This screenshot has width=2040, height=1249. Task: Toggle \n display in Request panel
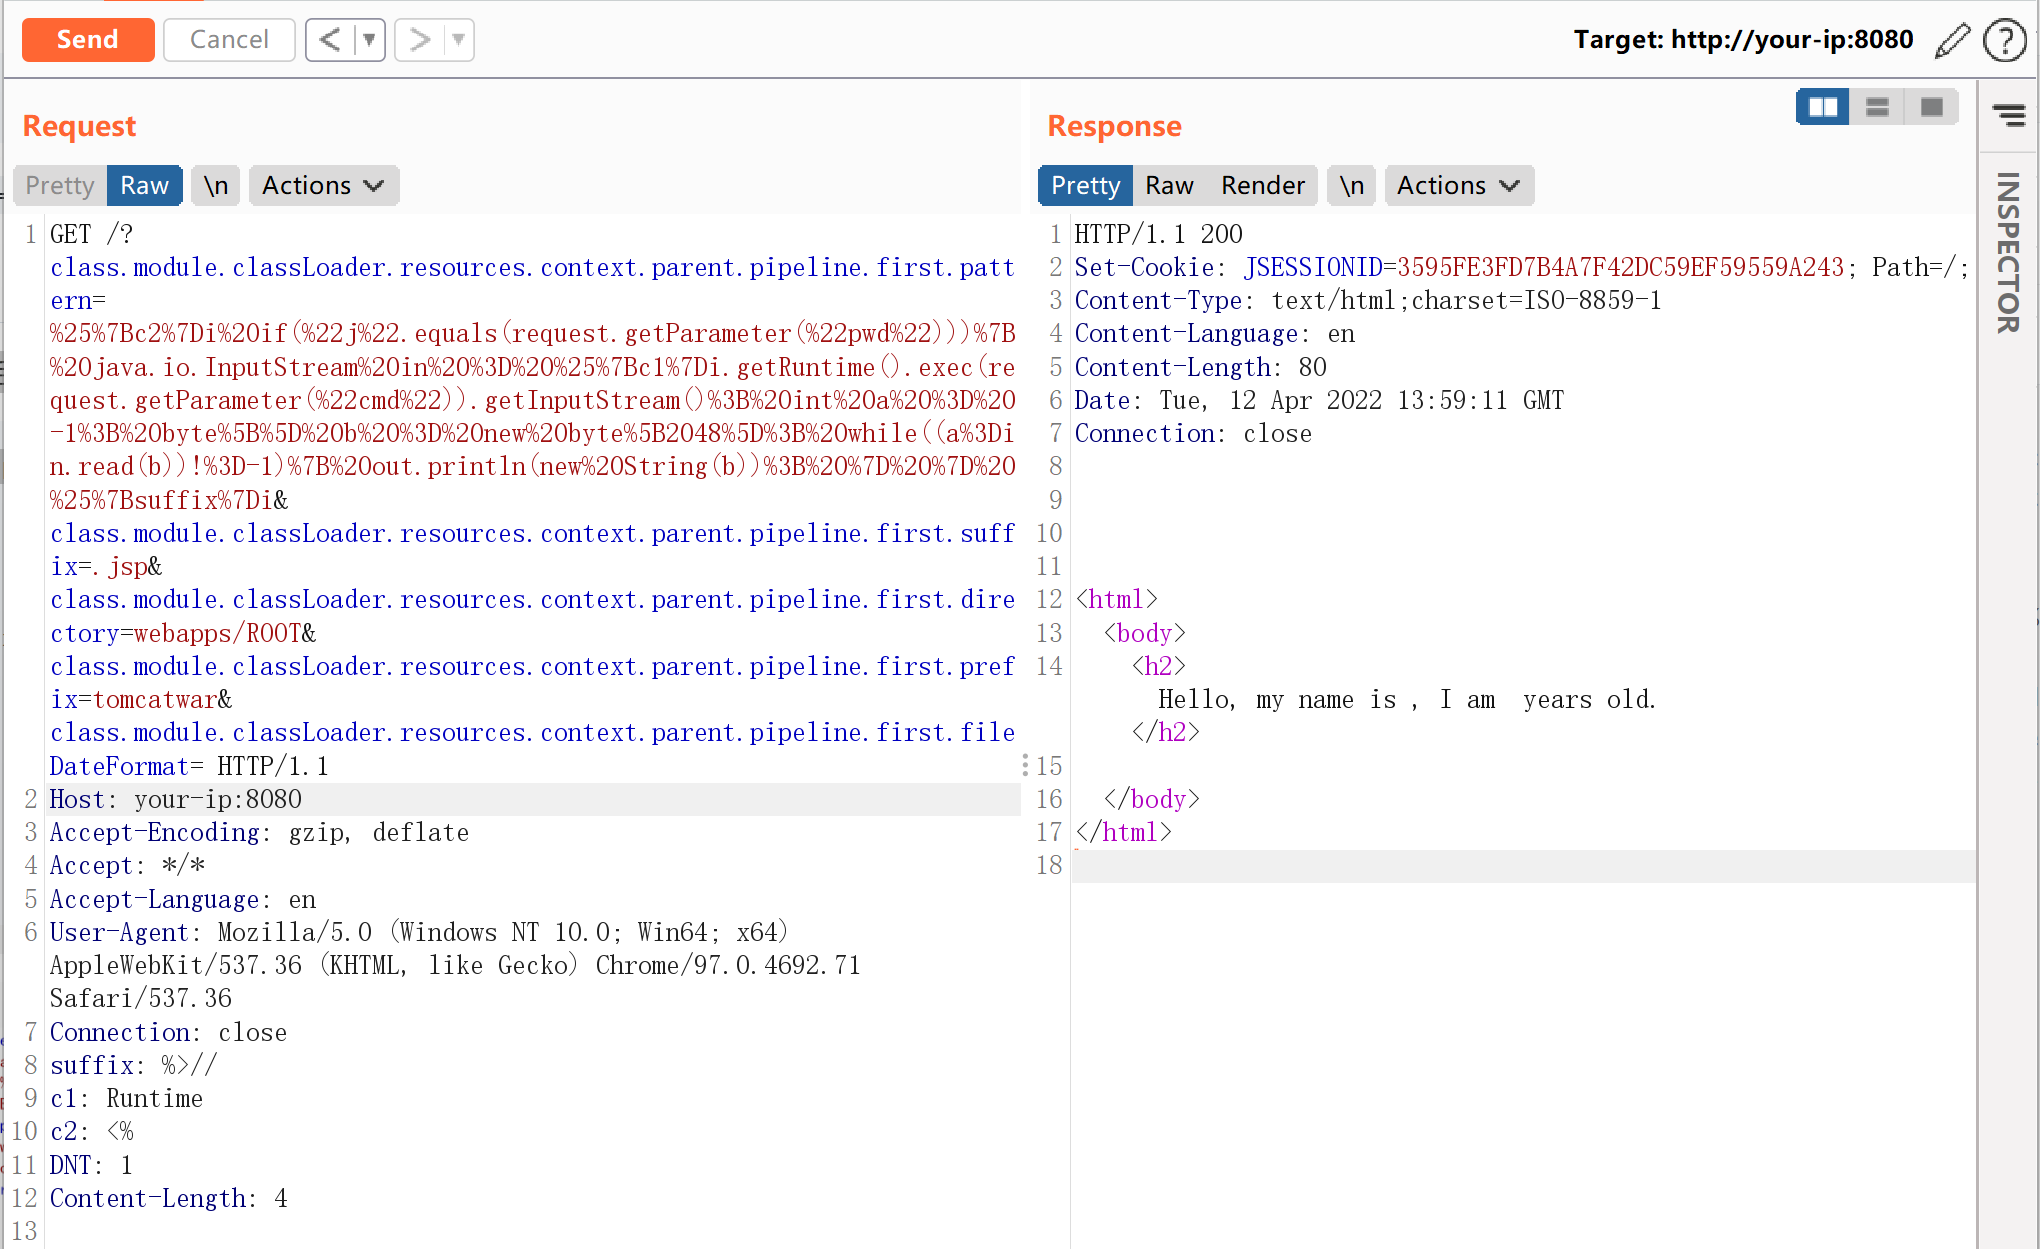point(216,186)
